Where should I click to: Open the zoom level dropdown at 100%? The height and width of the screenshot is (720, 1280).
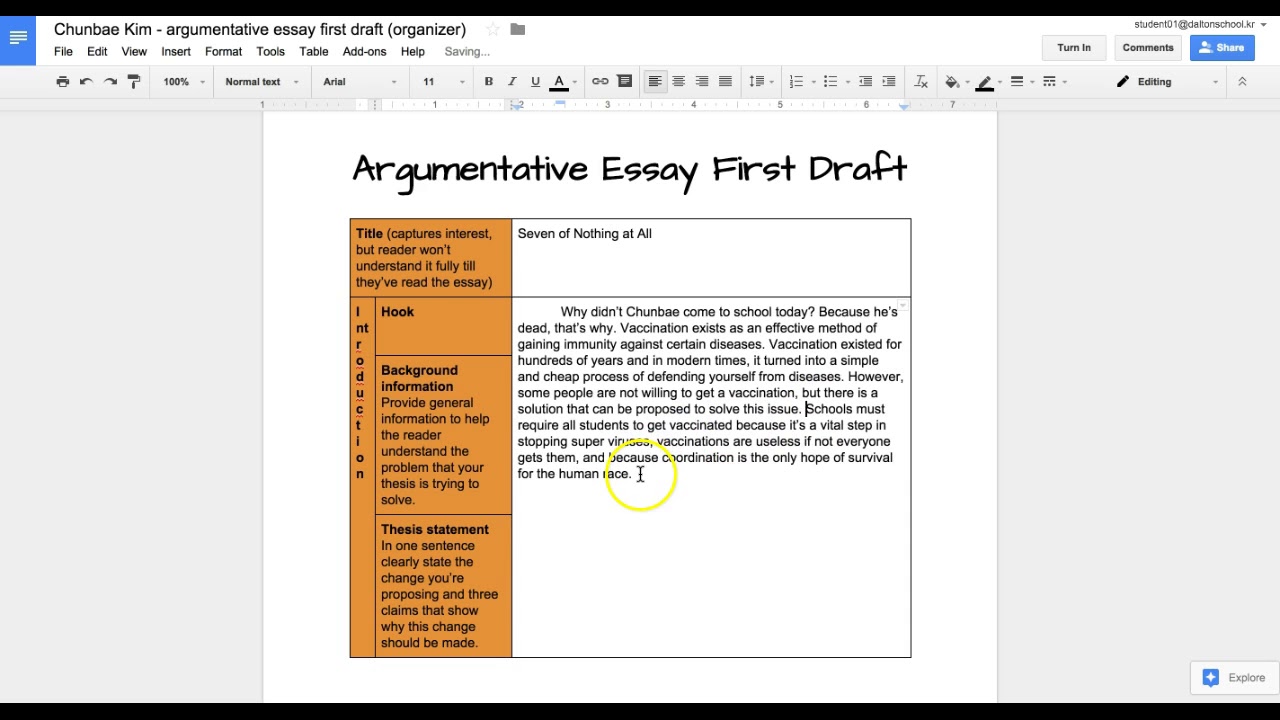pyautogui.click(x=184, y=82)
